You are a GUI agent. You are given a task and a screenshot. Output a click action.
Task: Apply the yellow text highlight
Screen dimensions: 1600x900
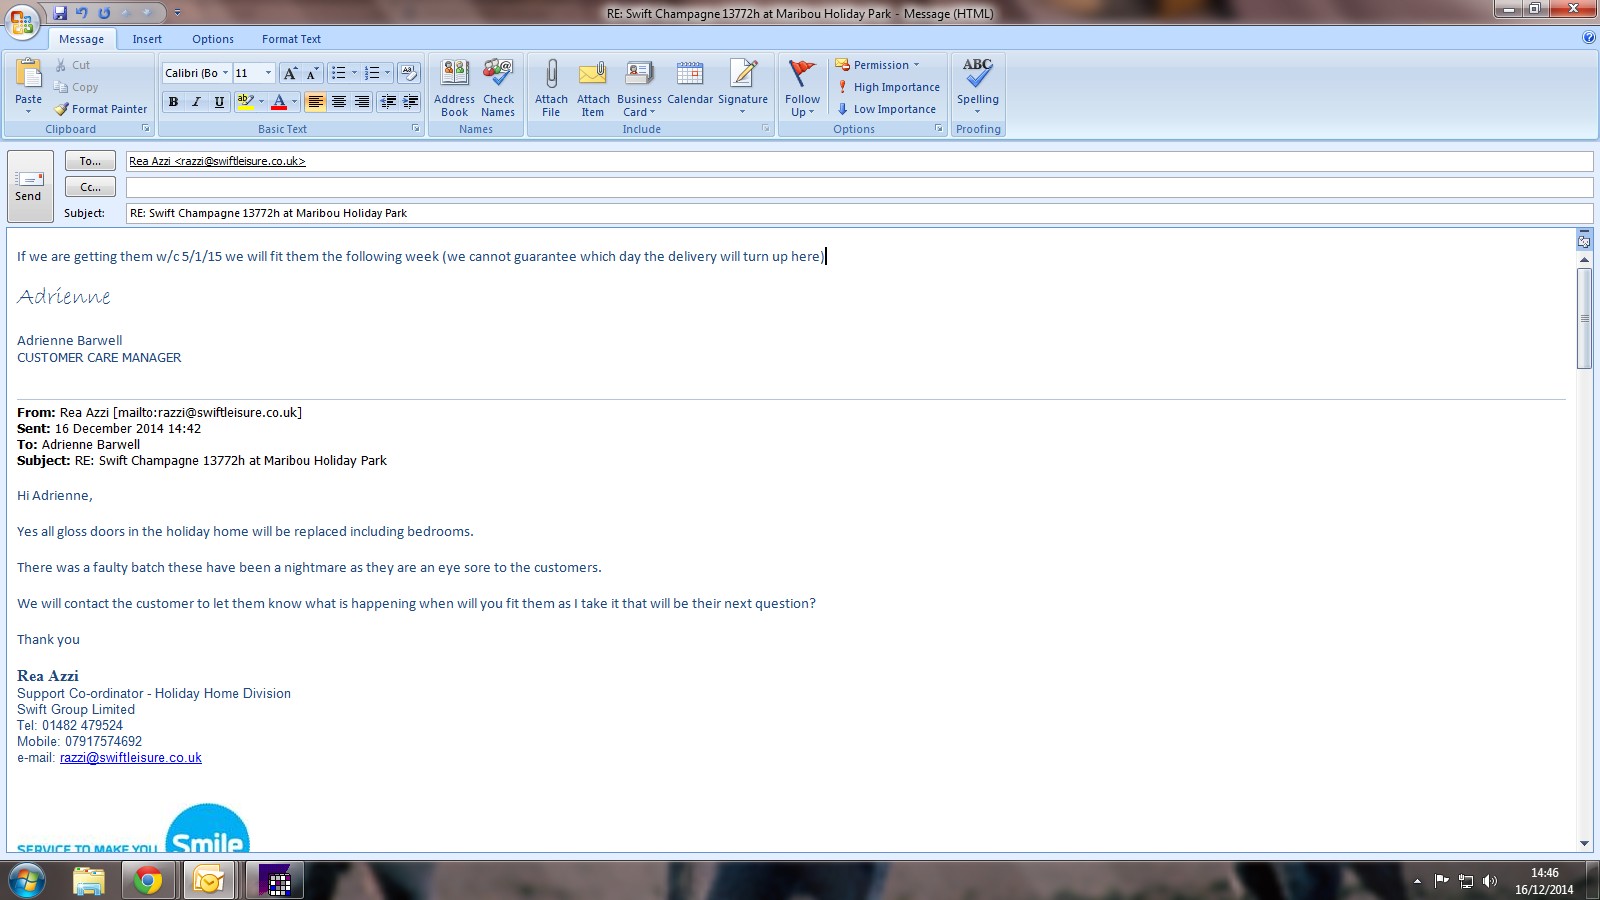[x=245, y=102]
